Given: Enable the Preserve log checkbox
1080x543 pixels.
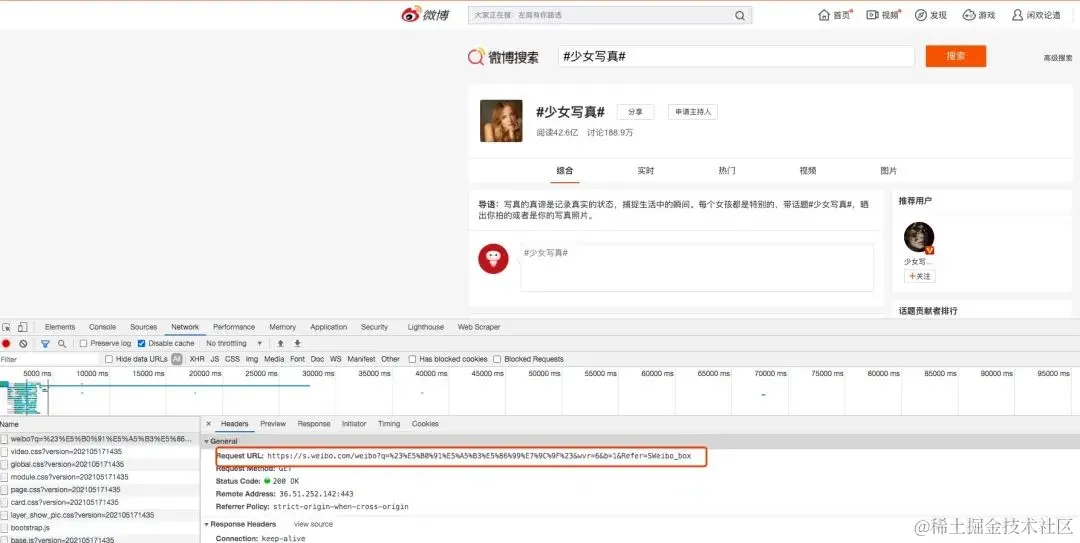Looking at the screenshot, I should pos(83,343).
